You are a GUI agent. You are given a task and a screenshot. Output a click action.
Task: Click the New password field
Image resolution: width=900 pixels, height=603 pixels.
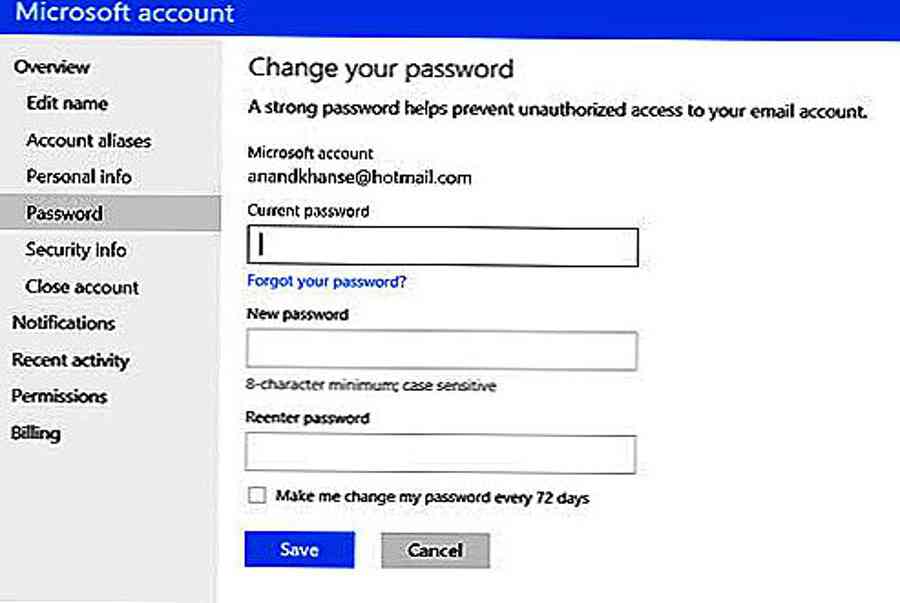coord(441,351)
